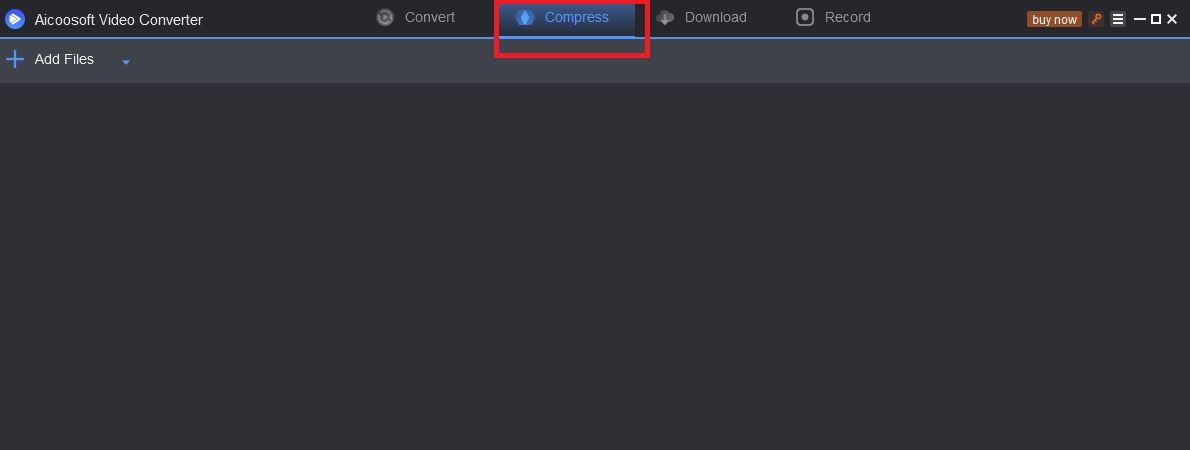Click the Convert tab's circular play icon
This screenshot has width=1190, height=450.
click(386, 17)
